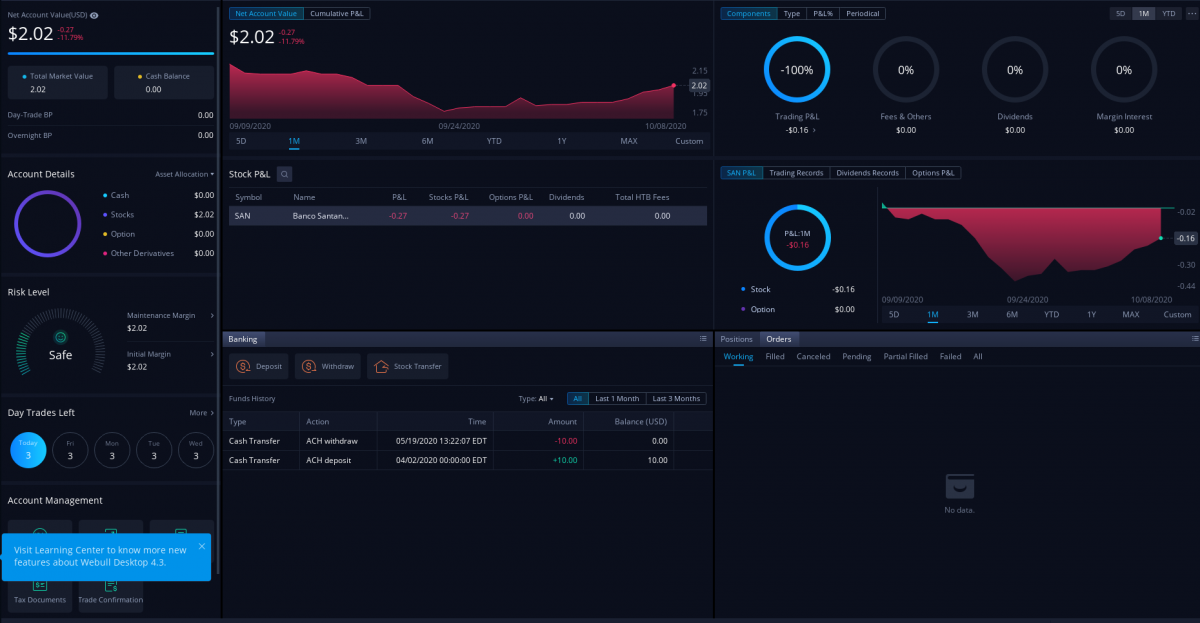Open the Deposit banking icon
Image resolution: width=1200 pixels, height=623 pixels.
tap(258, 366)
